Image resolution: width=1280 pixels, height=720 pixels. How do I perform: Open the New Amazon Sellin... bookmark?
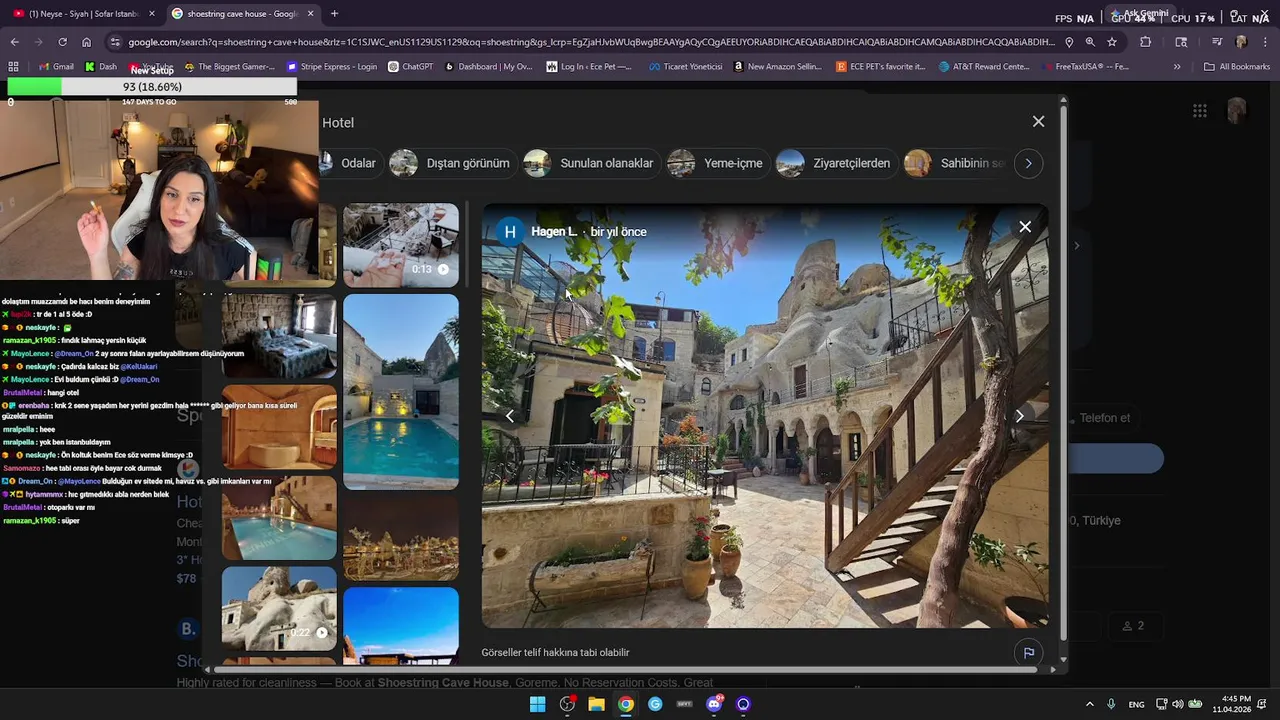point(777,66)
